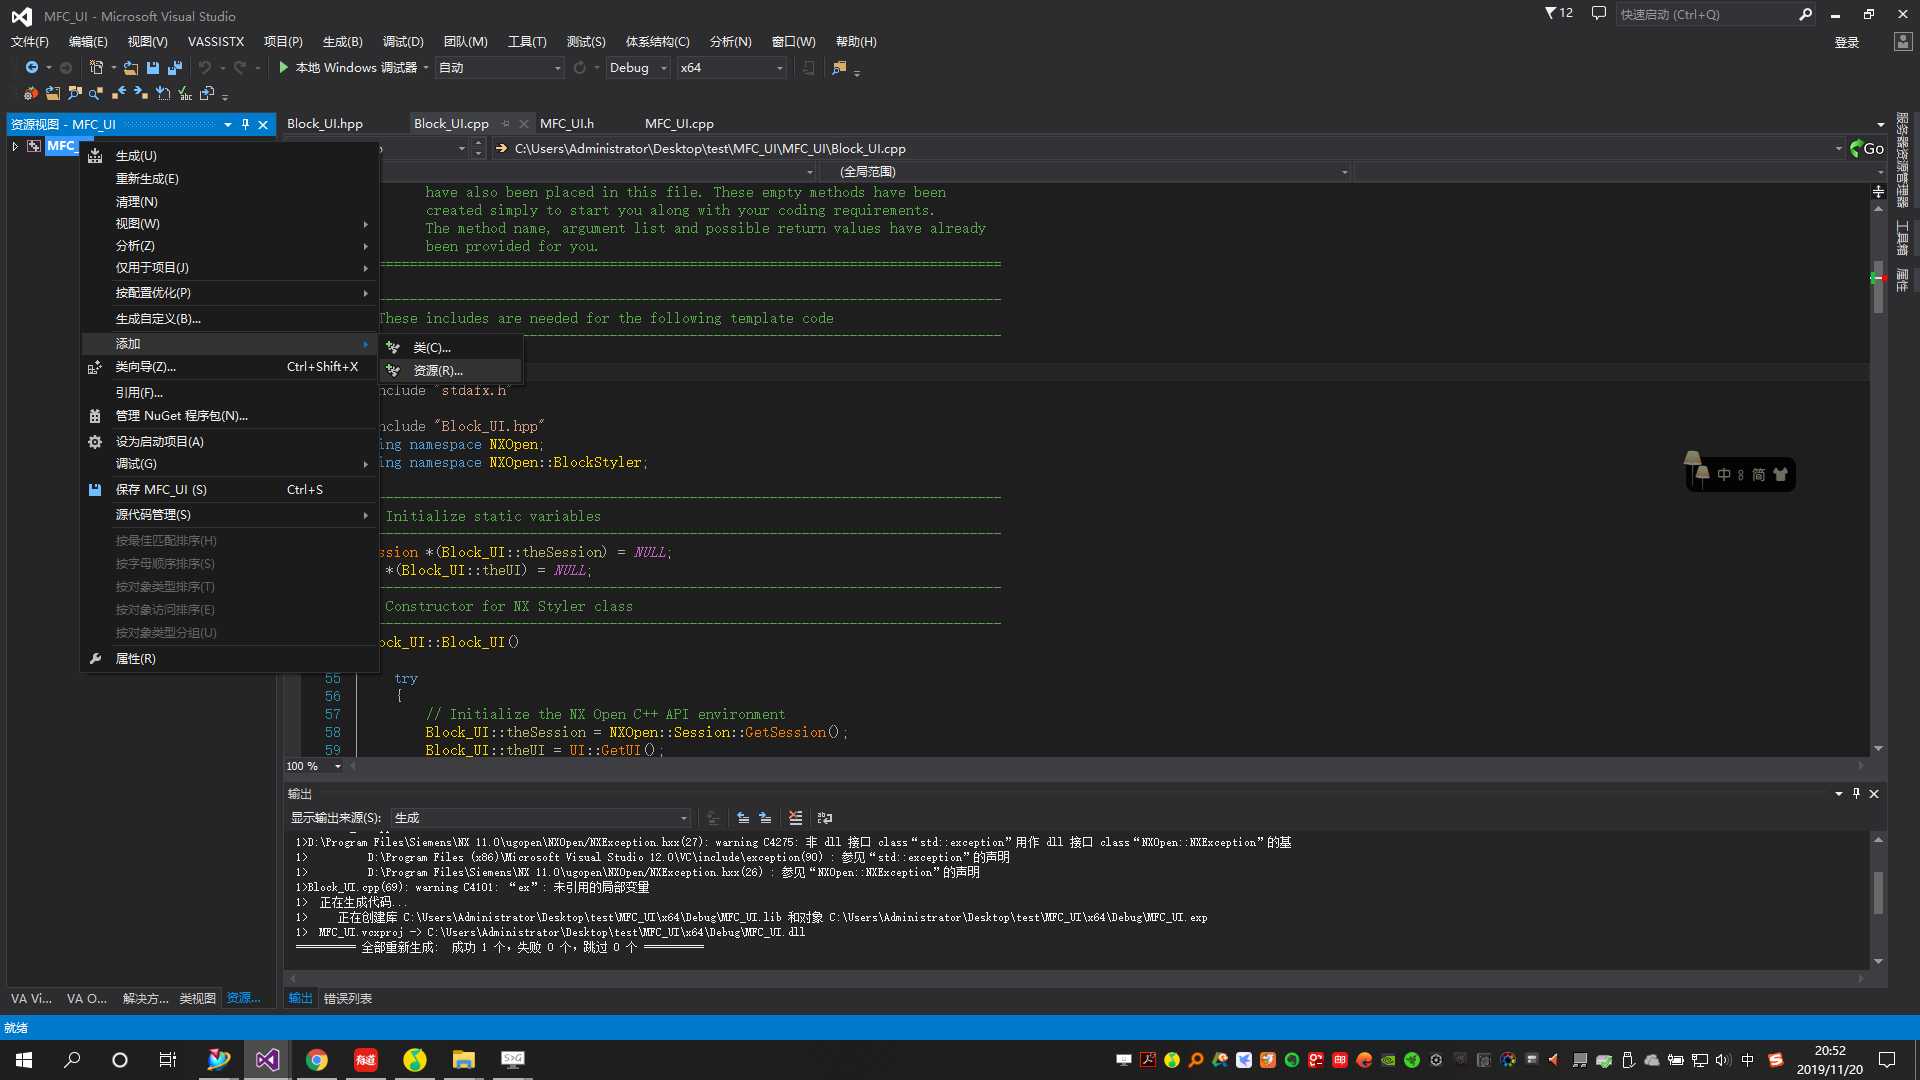This screenshot has height=1080, width=1920.
Task: Toggle pin on the Output panel
Action: (x=1856, y=793)
